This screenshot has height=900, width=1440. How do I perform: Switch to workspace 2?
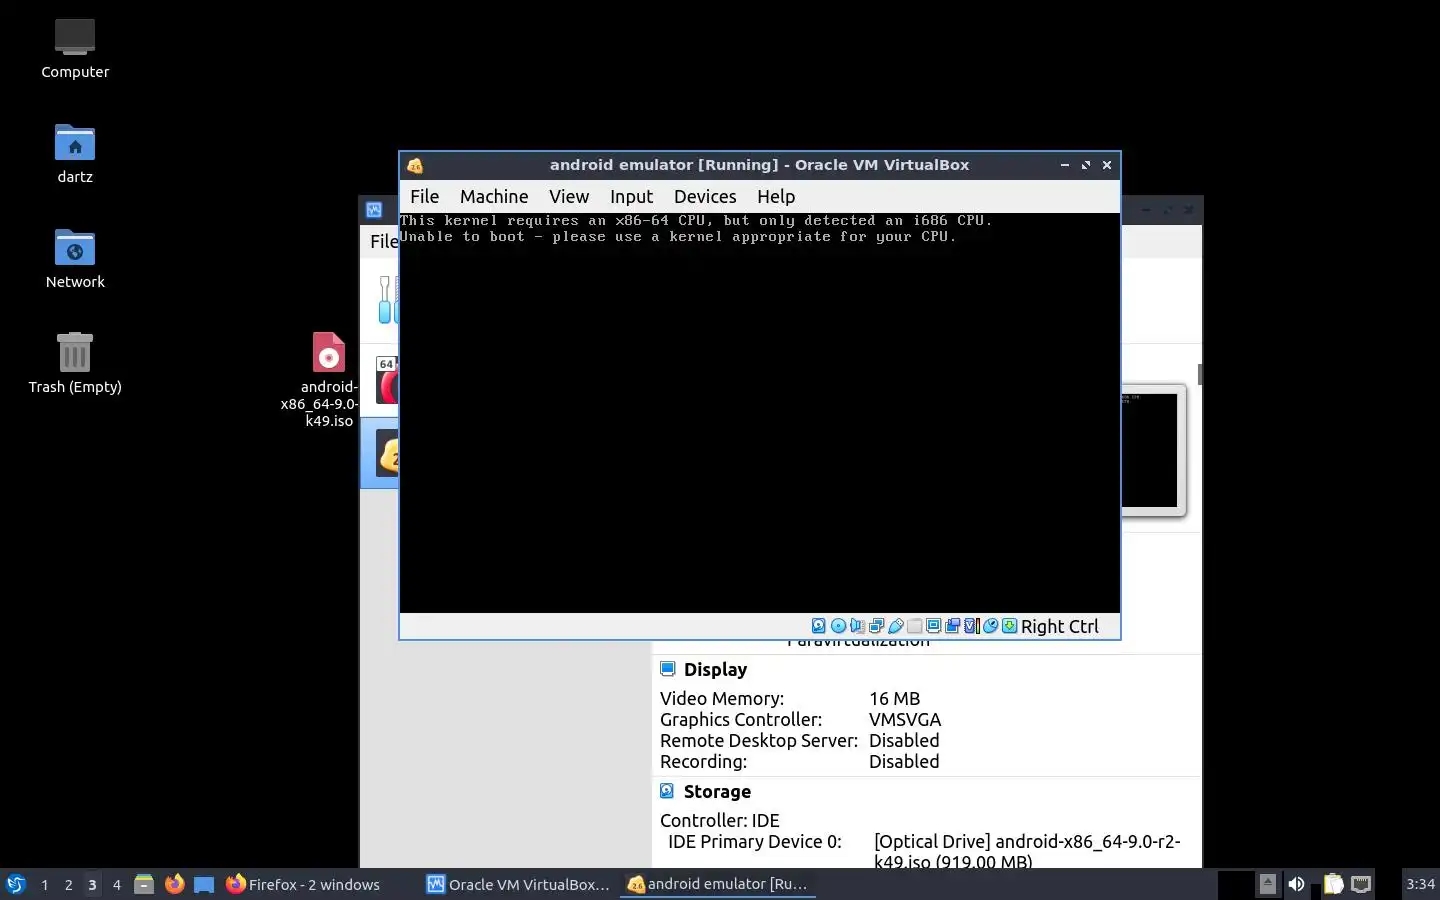68,884
